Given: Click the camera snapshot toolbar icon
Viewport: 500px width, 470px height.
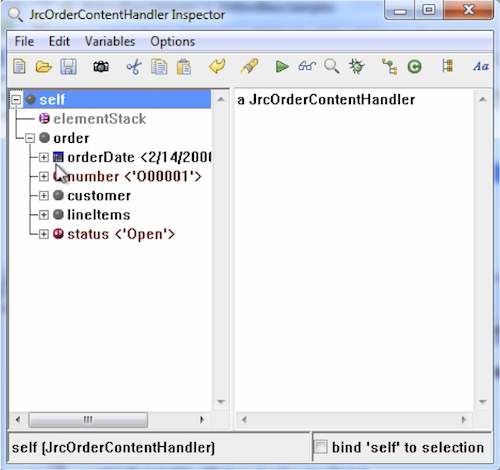Looking at the screenshot, I should pos(101,67).
